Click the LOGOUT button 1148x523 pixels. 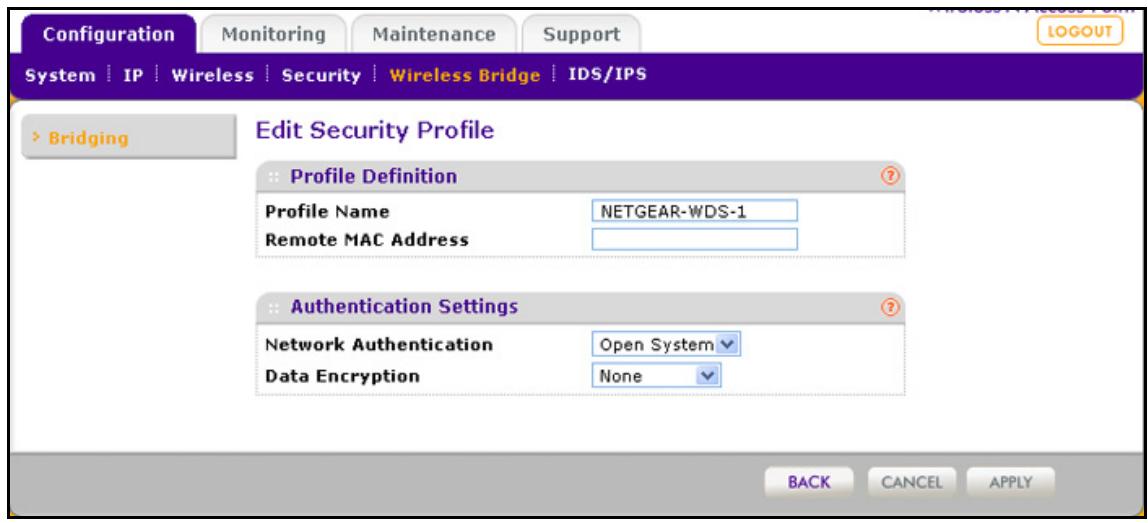point(1080,31)
